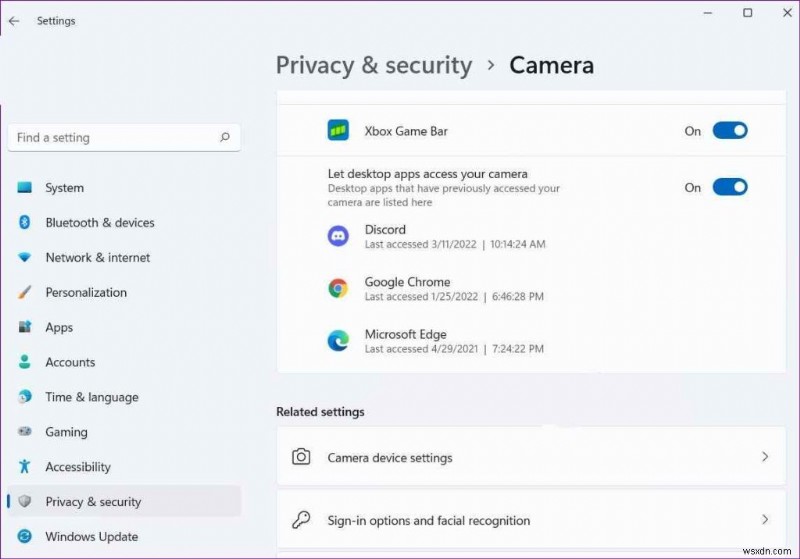The image size is (800, 559).
Task: Click the Xbox Game Bar label
Action: 406,131
